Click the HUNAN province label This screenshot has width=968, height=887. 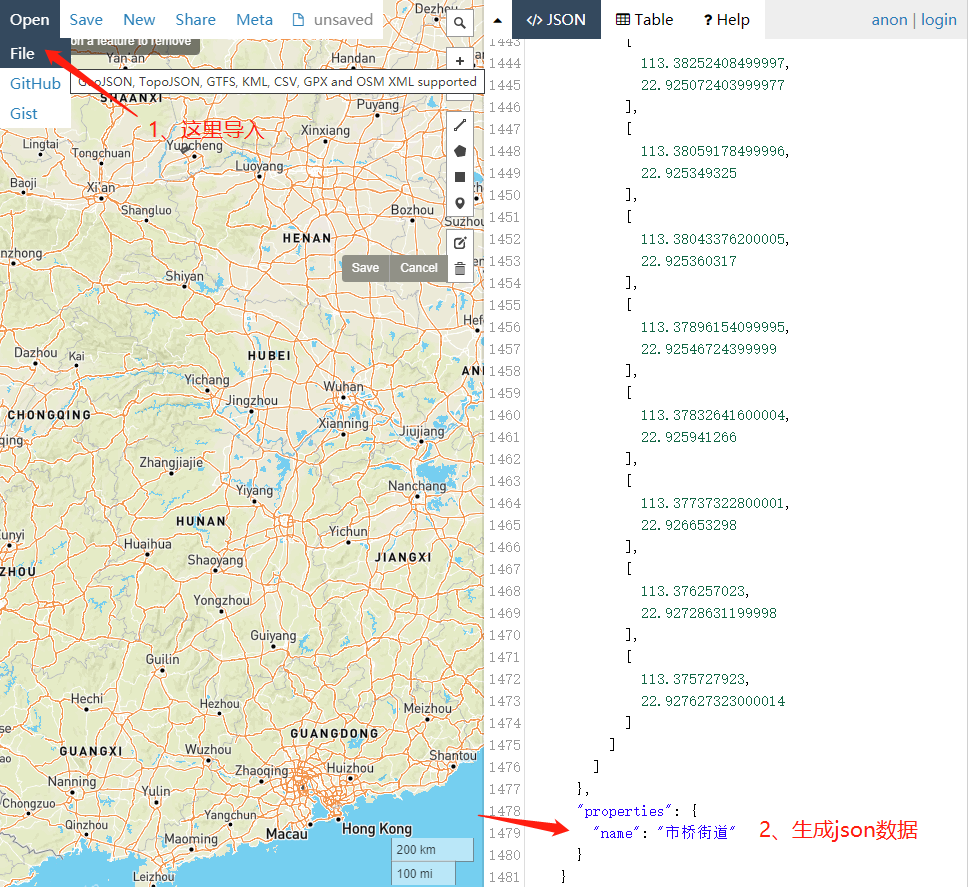pyautogui.click(x=201, y=522)
